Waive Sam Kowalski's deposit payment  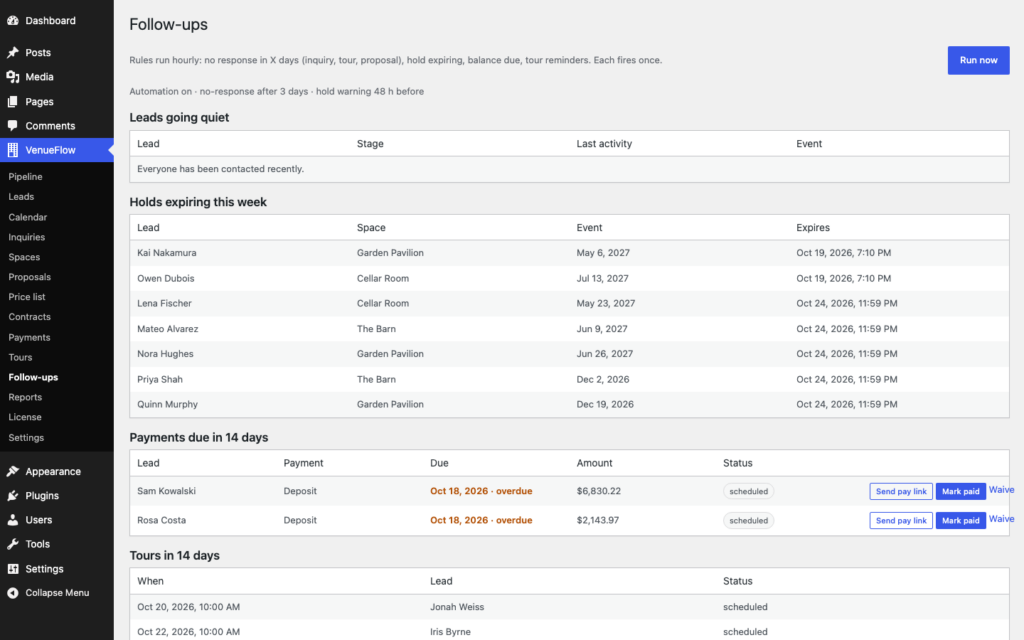click(x=1001, y=490)
